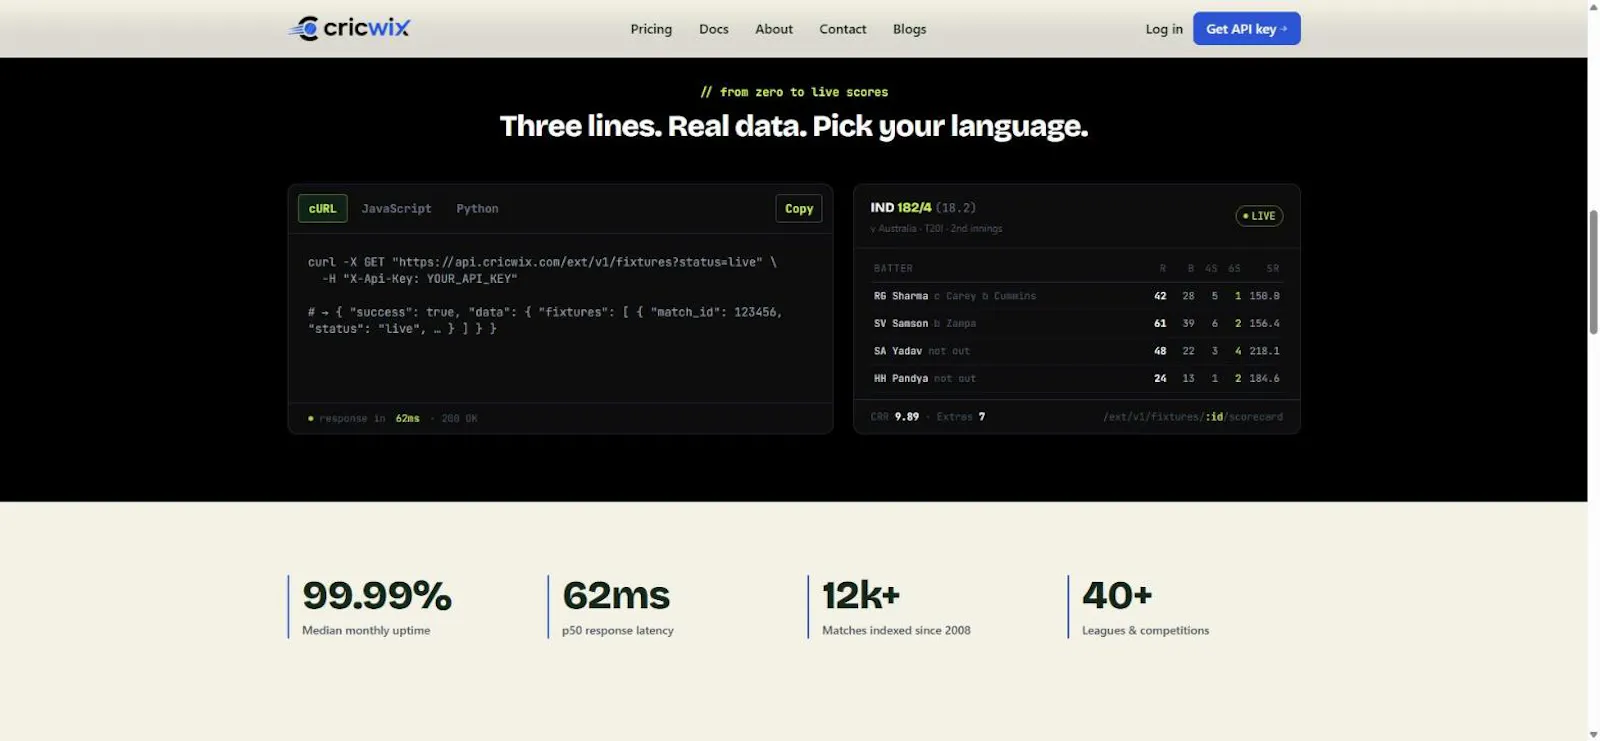Screen dimensions: 1600x741
Task: Visit the Blogs section
Action: click(910, 29)
